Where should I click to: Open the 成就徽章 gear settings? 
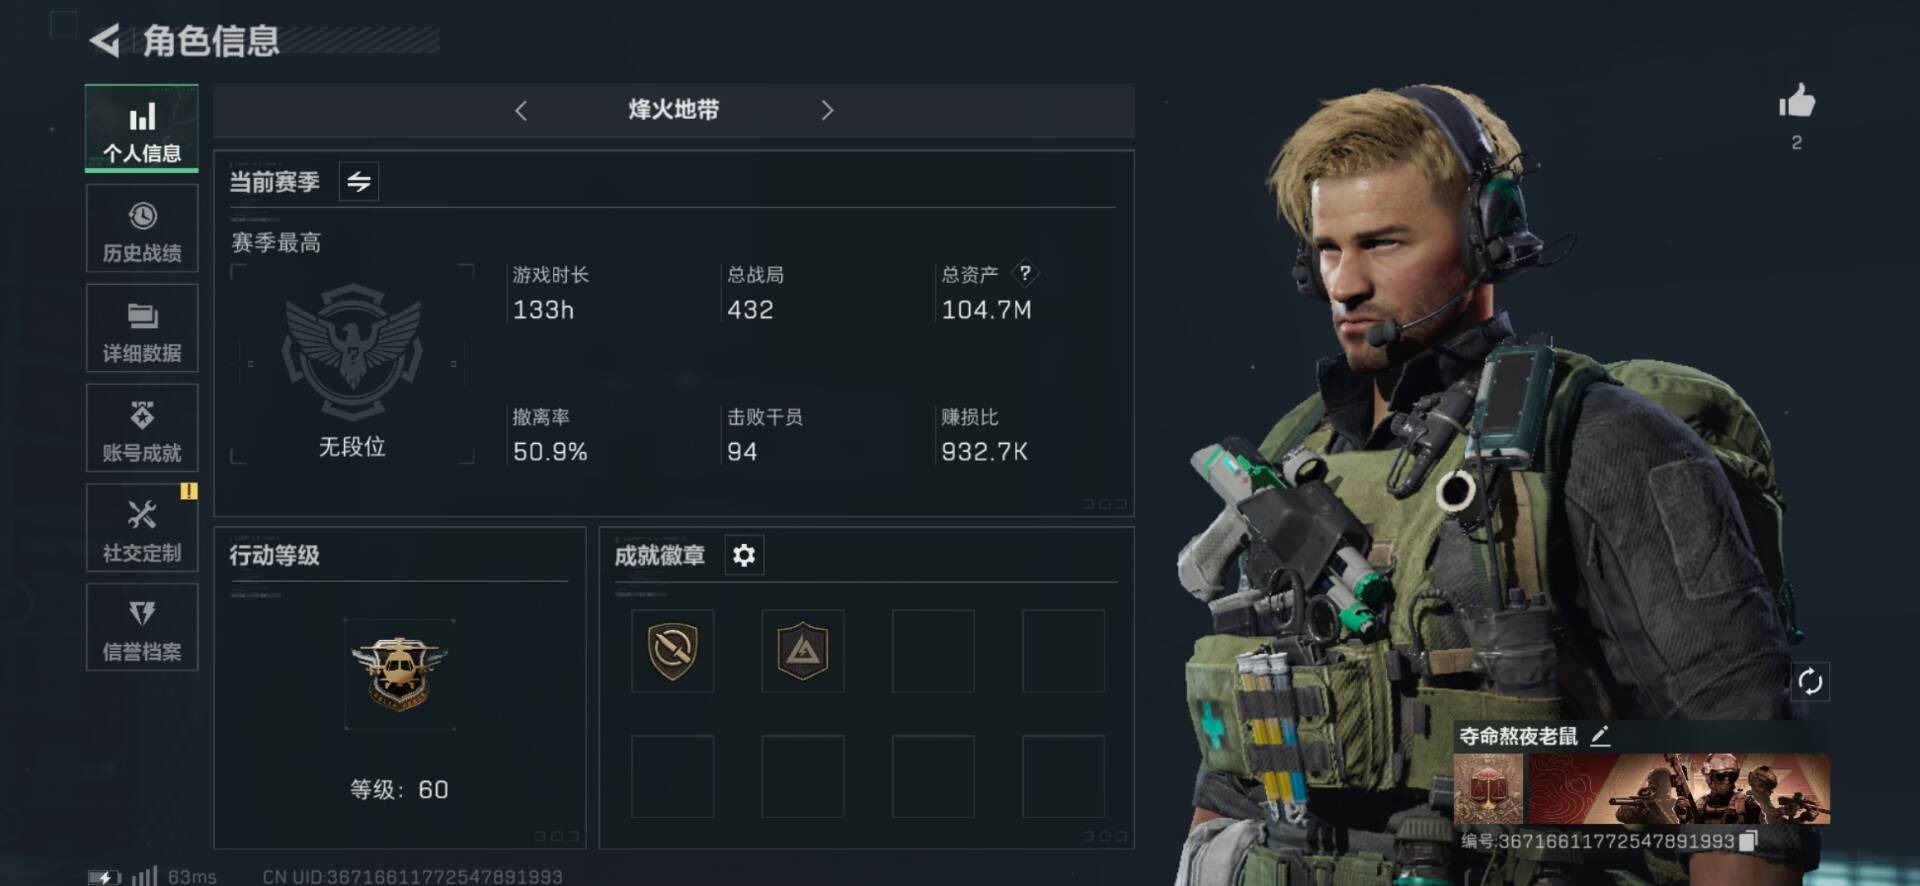(744, 555)
